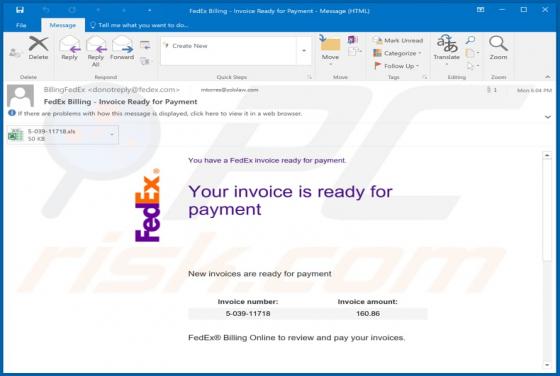
Task: Open Categorize dropdown
Action: pyautogui.click(x=397, y=53)
